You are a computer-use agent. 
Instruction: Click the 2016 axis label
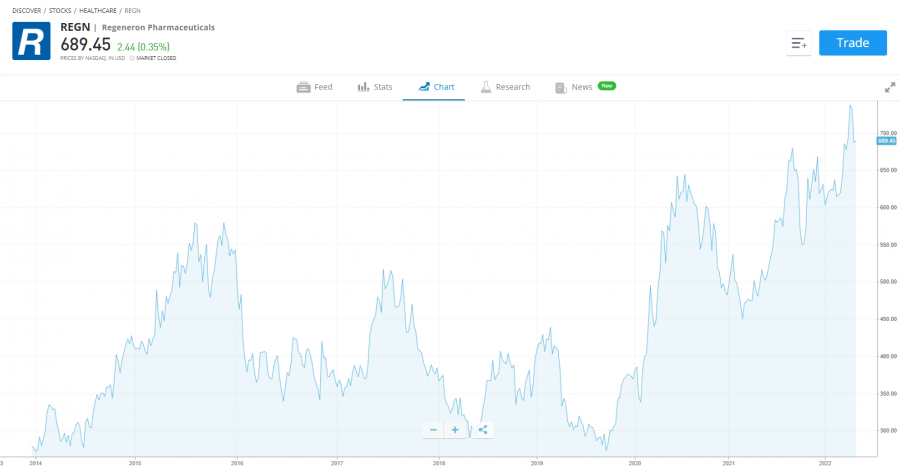point(236,463)
